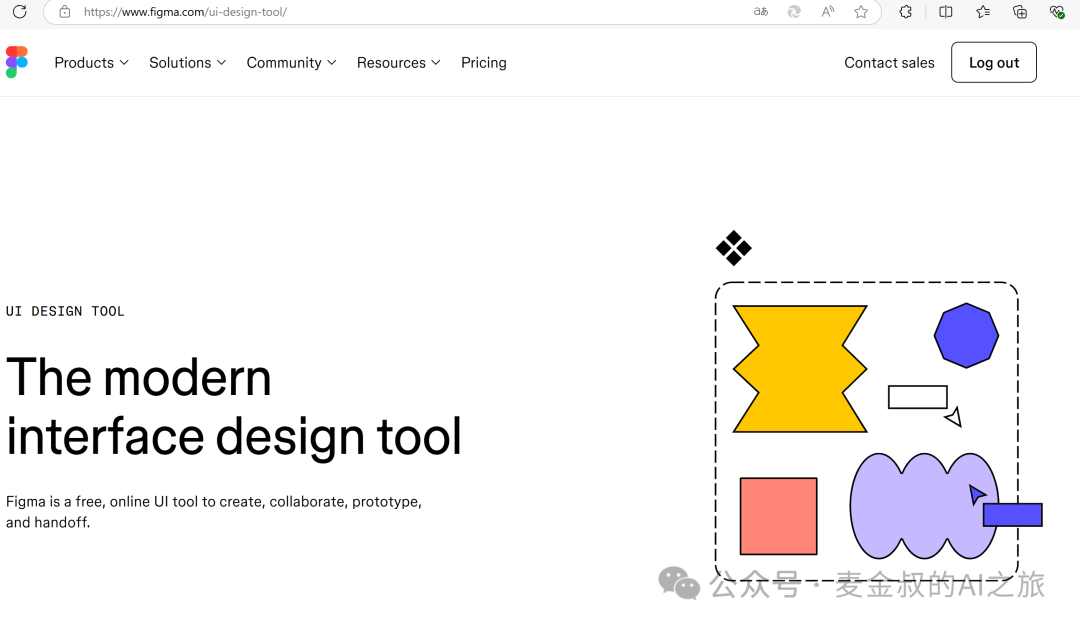Open the Read aloud icon
Image resolution: width=1080 pixels, height=628 pixels.
[828, 12]
